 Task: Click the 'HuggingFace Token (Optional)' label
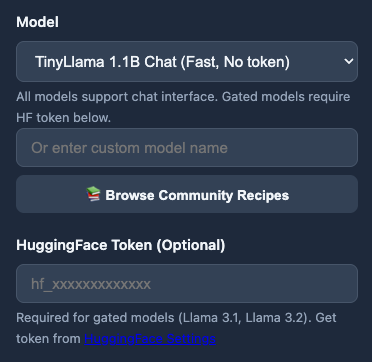pos(121,245)
